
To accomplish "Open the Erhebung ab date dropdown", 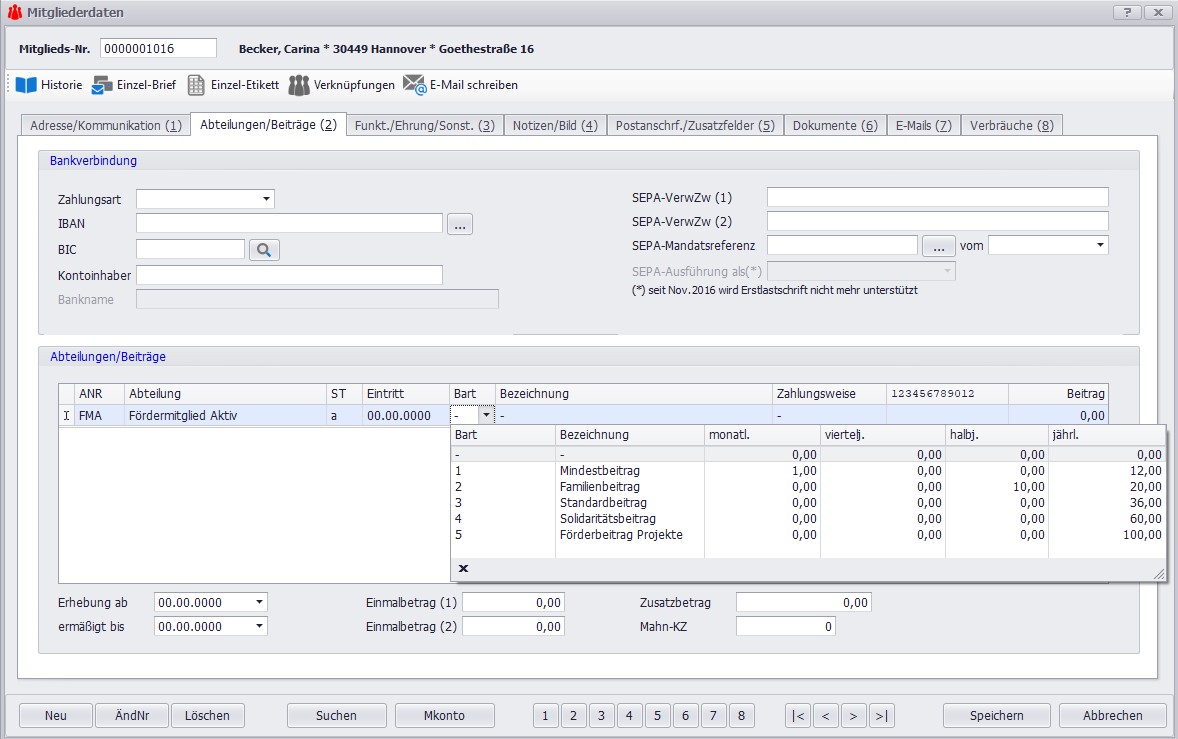I will [260, 603].
